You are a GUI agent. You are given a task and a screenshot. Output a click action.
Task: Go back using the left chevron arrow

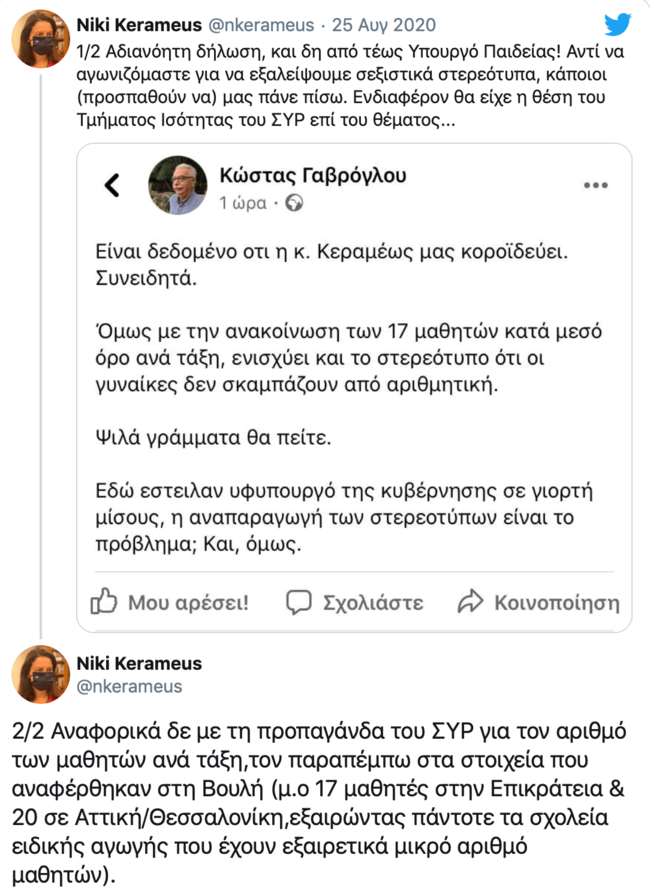click(112, 184)
